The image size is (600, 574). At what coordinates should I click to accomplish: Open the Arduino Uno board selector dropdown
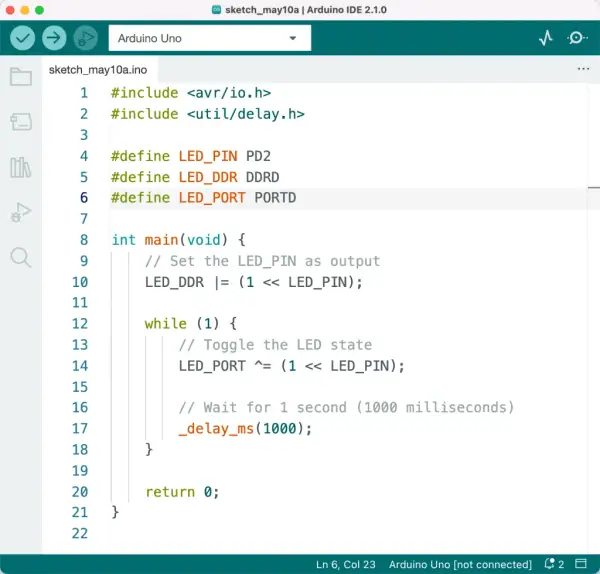point(210,38)
